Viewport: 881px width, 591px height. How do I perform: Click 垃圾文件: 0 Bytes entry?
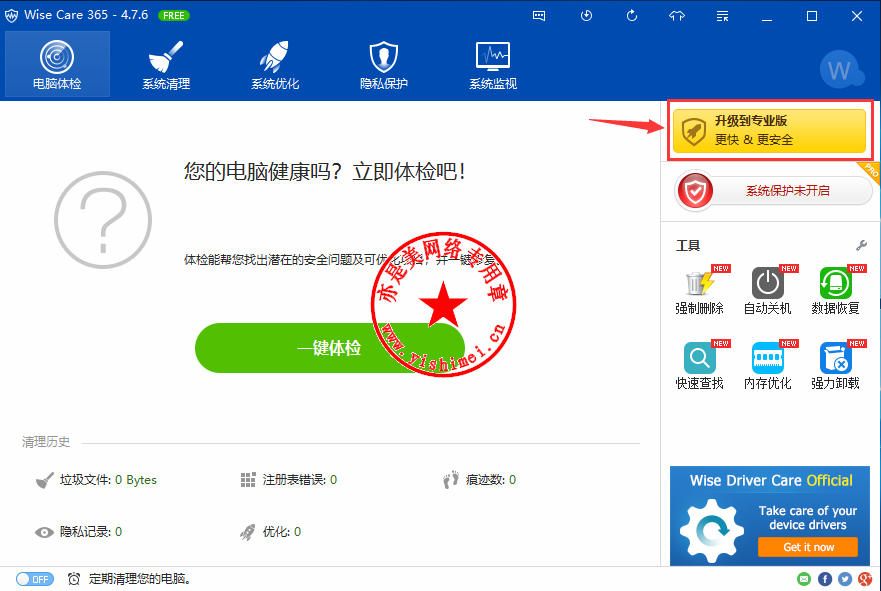pos(96,480)
